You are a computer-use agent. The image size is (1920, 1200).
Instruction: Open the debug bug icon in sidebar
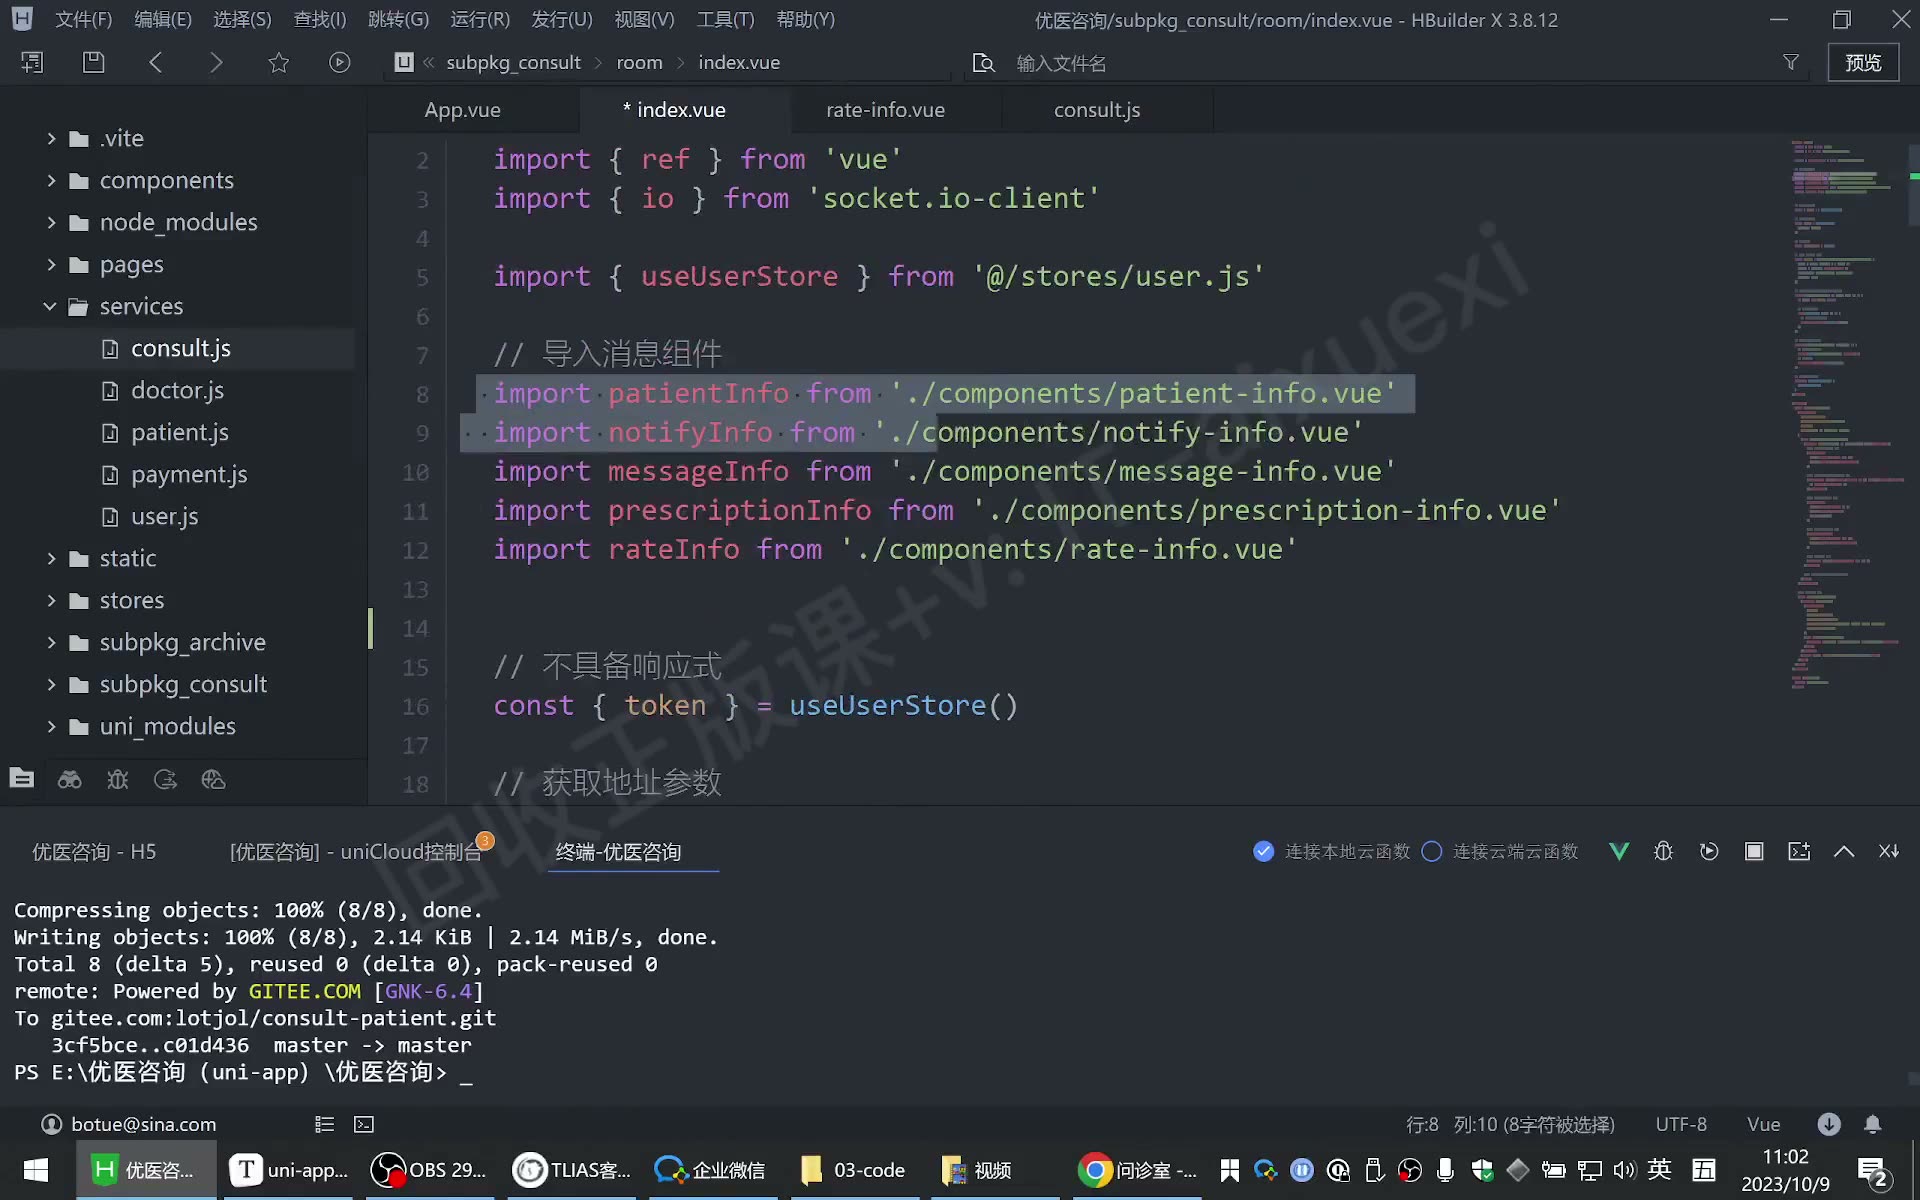(117, 779)
